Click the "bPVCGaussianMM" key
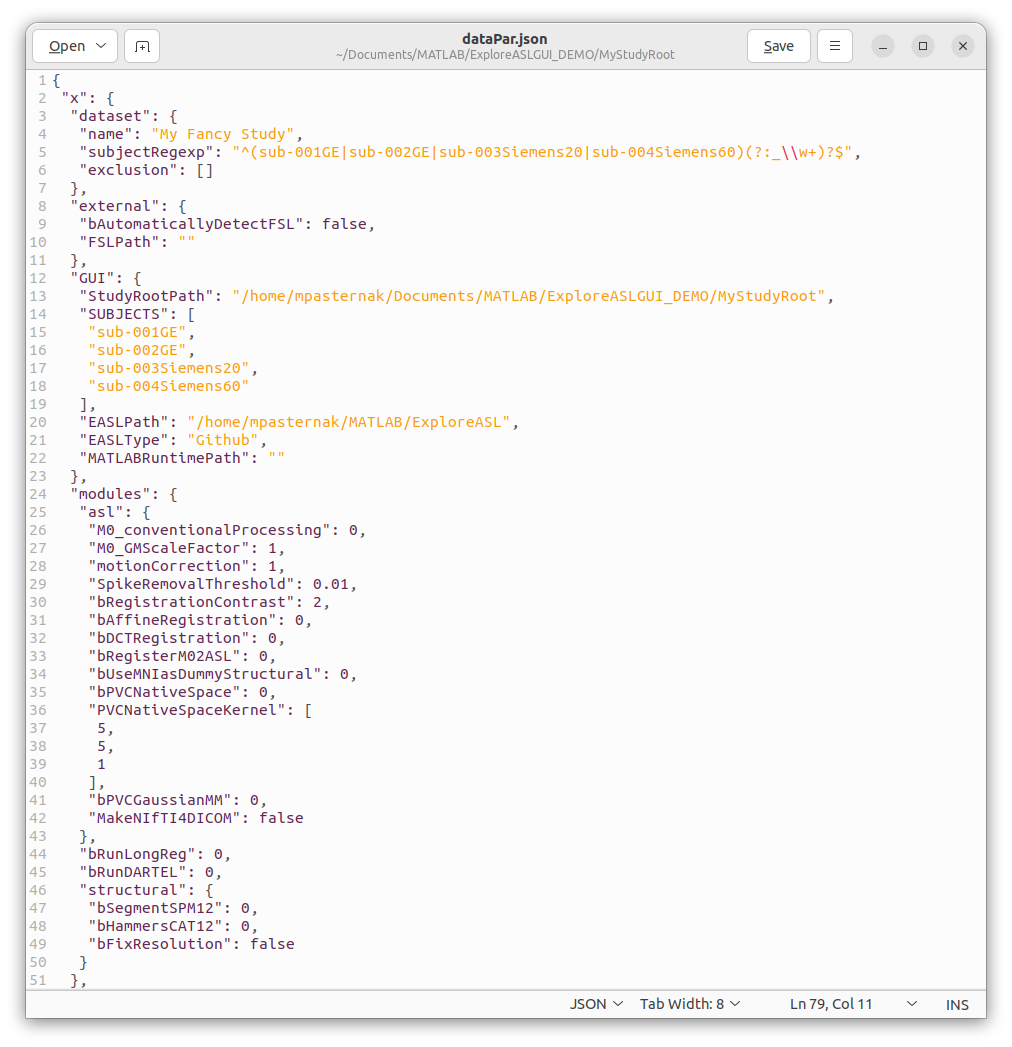This screenshot has width=1012, height=1047. pyautogui.click(x=160, y=801)
